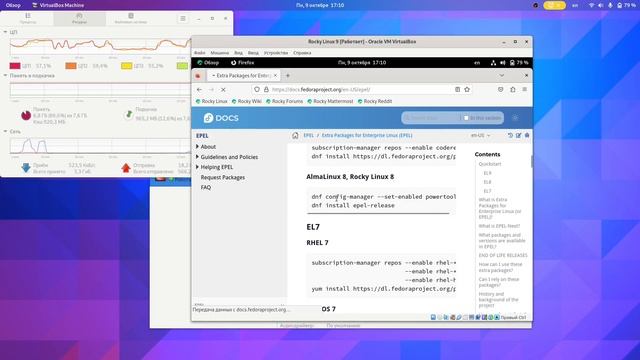Collapse the Память и подкачка section
Viewport: 640px width, 360px height.
6,76
